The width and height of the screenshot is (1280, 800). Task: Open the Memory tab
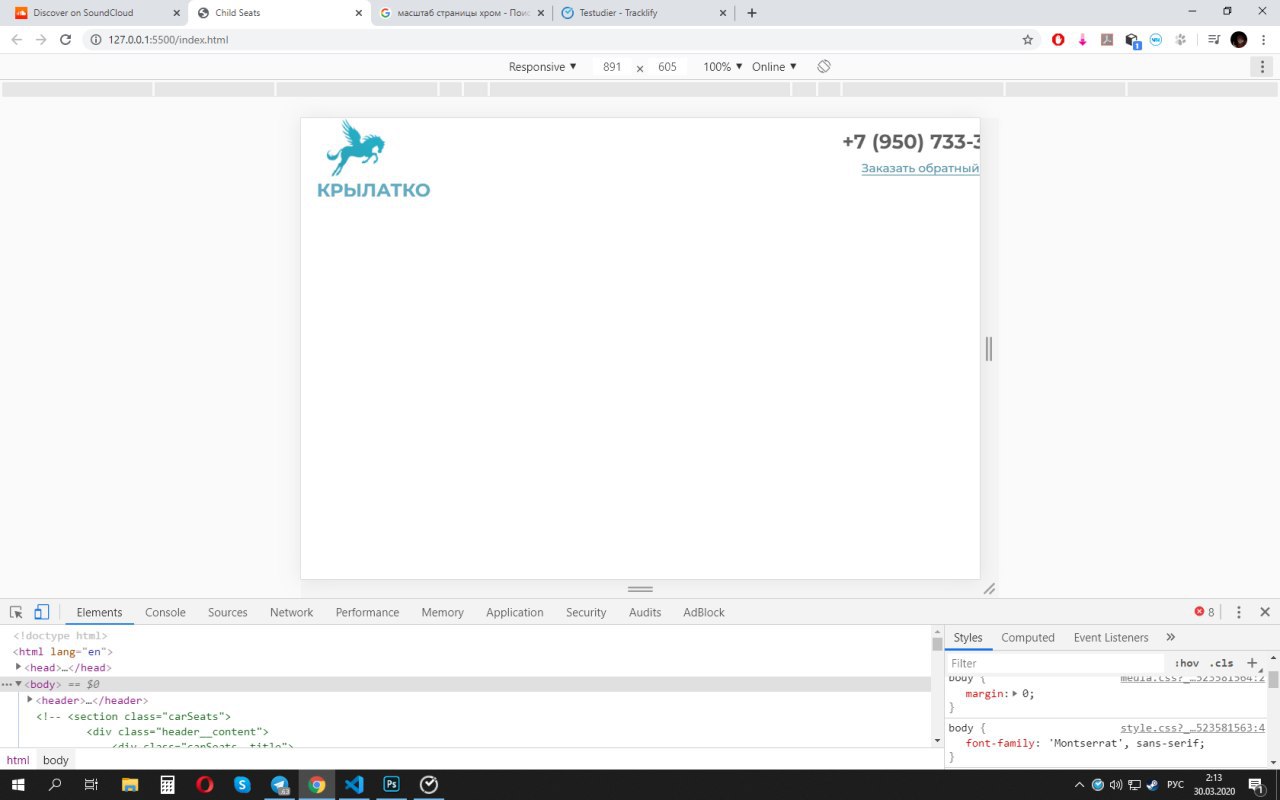point(442,612)
